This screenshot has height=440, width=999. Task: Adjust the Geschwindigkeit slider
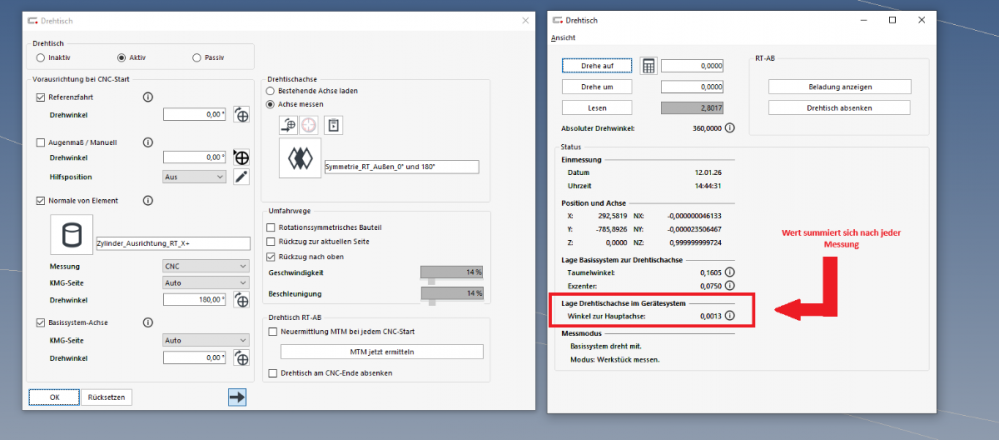432,282
